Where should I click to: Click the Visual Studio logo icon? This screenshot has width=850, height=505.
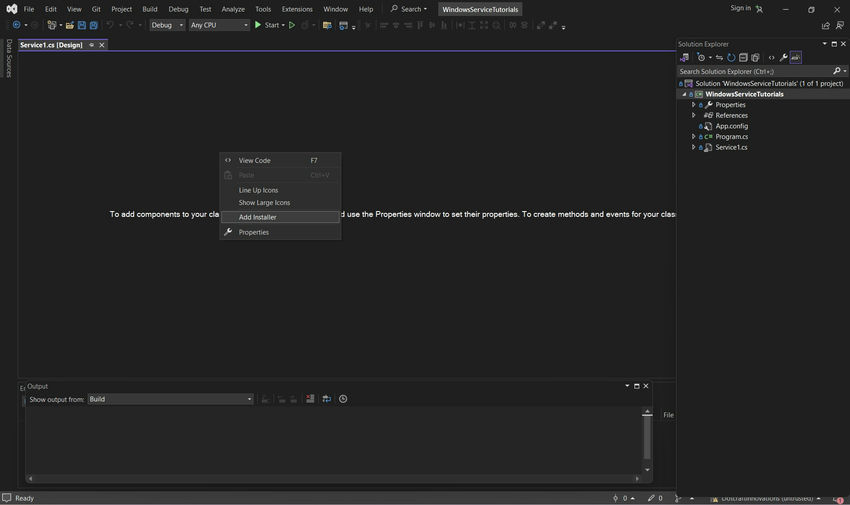(11, 9)
